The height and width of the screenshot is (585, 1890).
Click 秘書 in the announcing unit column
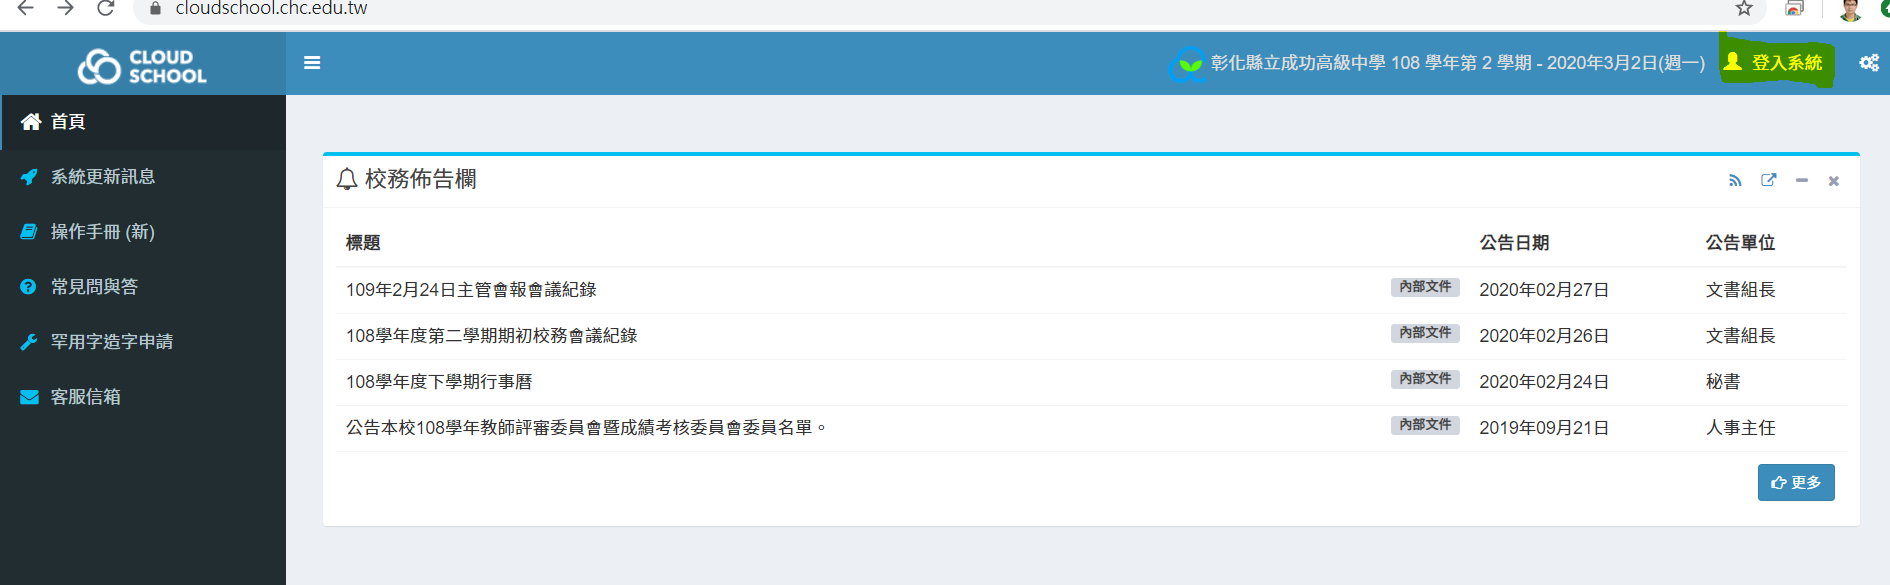1723,382
